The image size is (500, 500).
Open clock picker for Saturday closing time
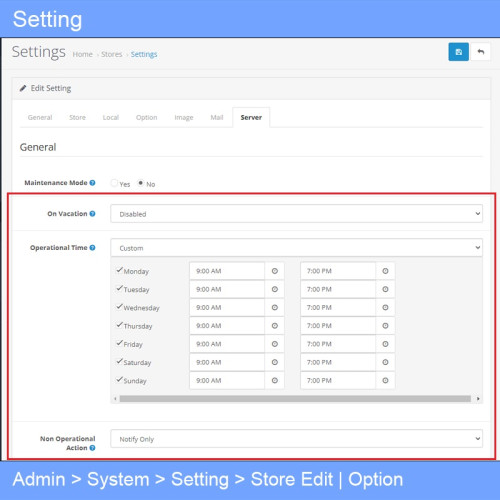[x=385, y=362]
